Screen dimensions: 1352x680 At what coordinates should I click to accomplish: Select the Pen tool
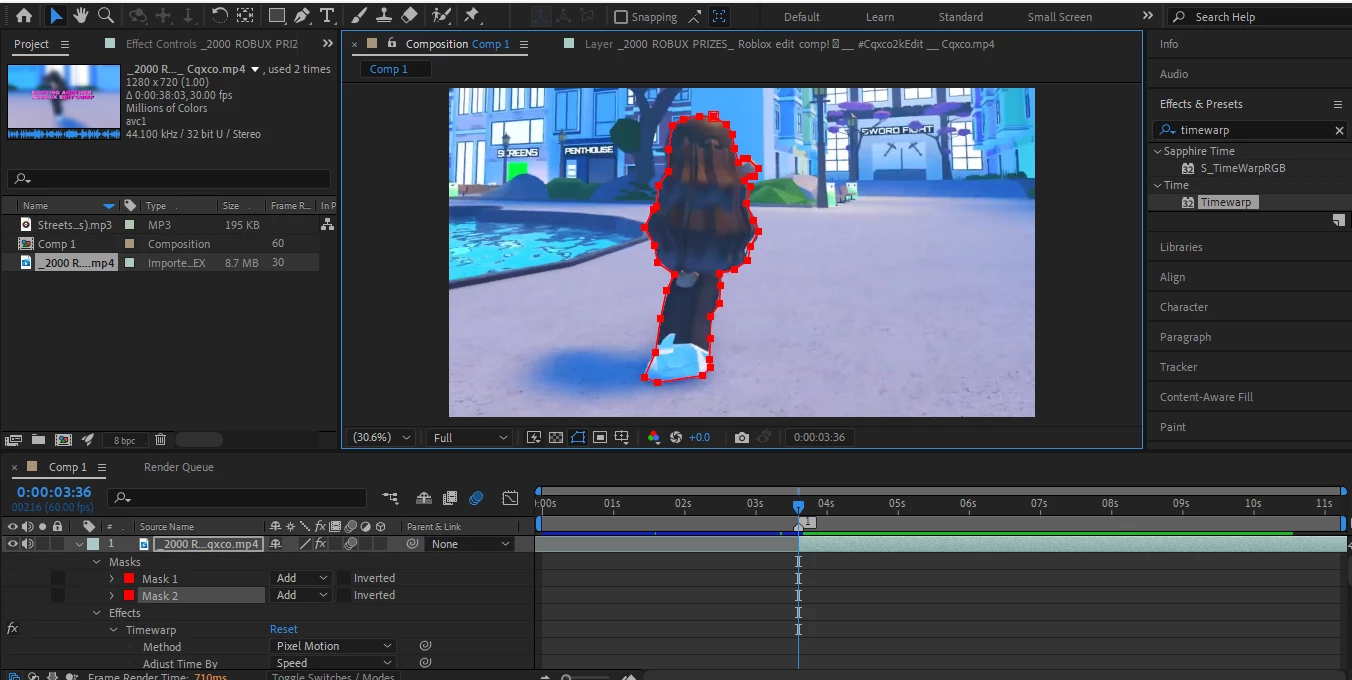(x=302, y=16)
